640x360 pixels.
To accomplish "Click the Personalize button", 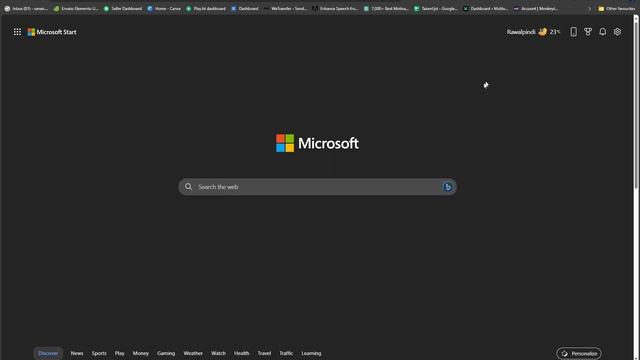I will [x=579, y=353].
